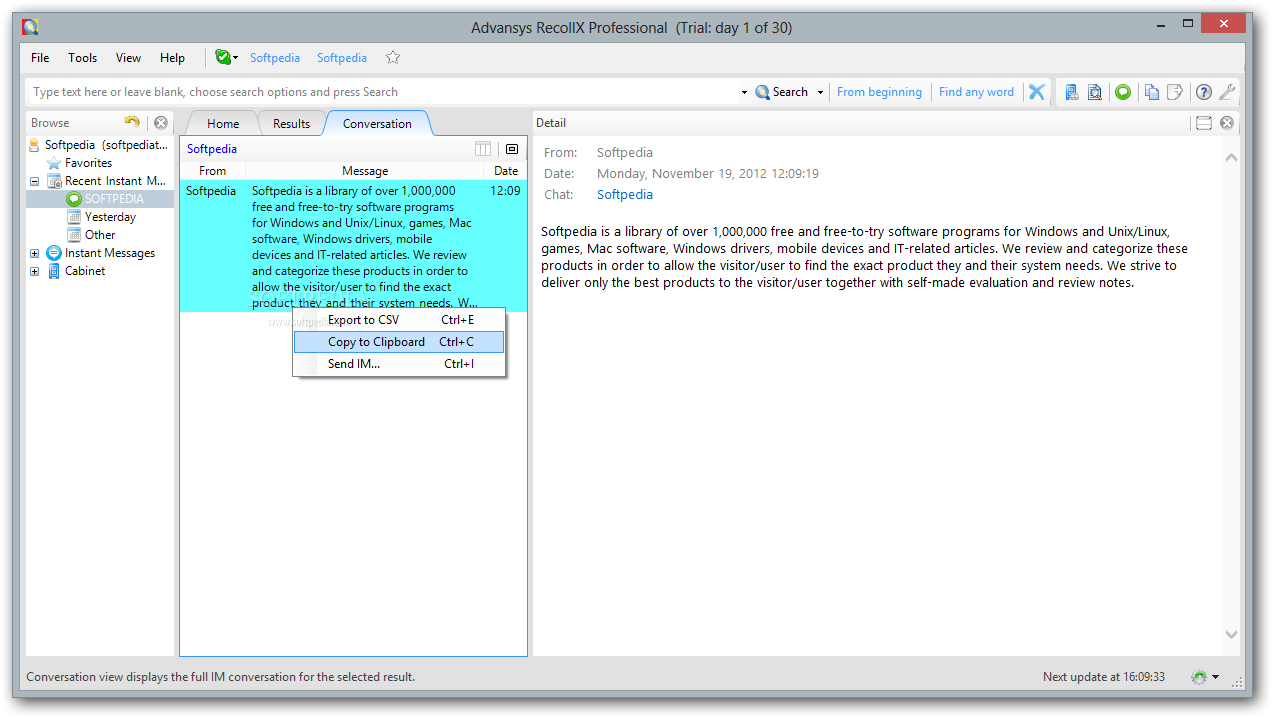Select Yesterday in the Browse tree
This screenshot has width=1273, height=718.
[x=110, y=217]
